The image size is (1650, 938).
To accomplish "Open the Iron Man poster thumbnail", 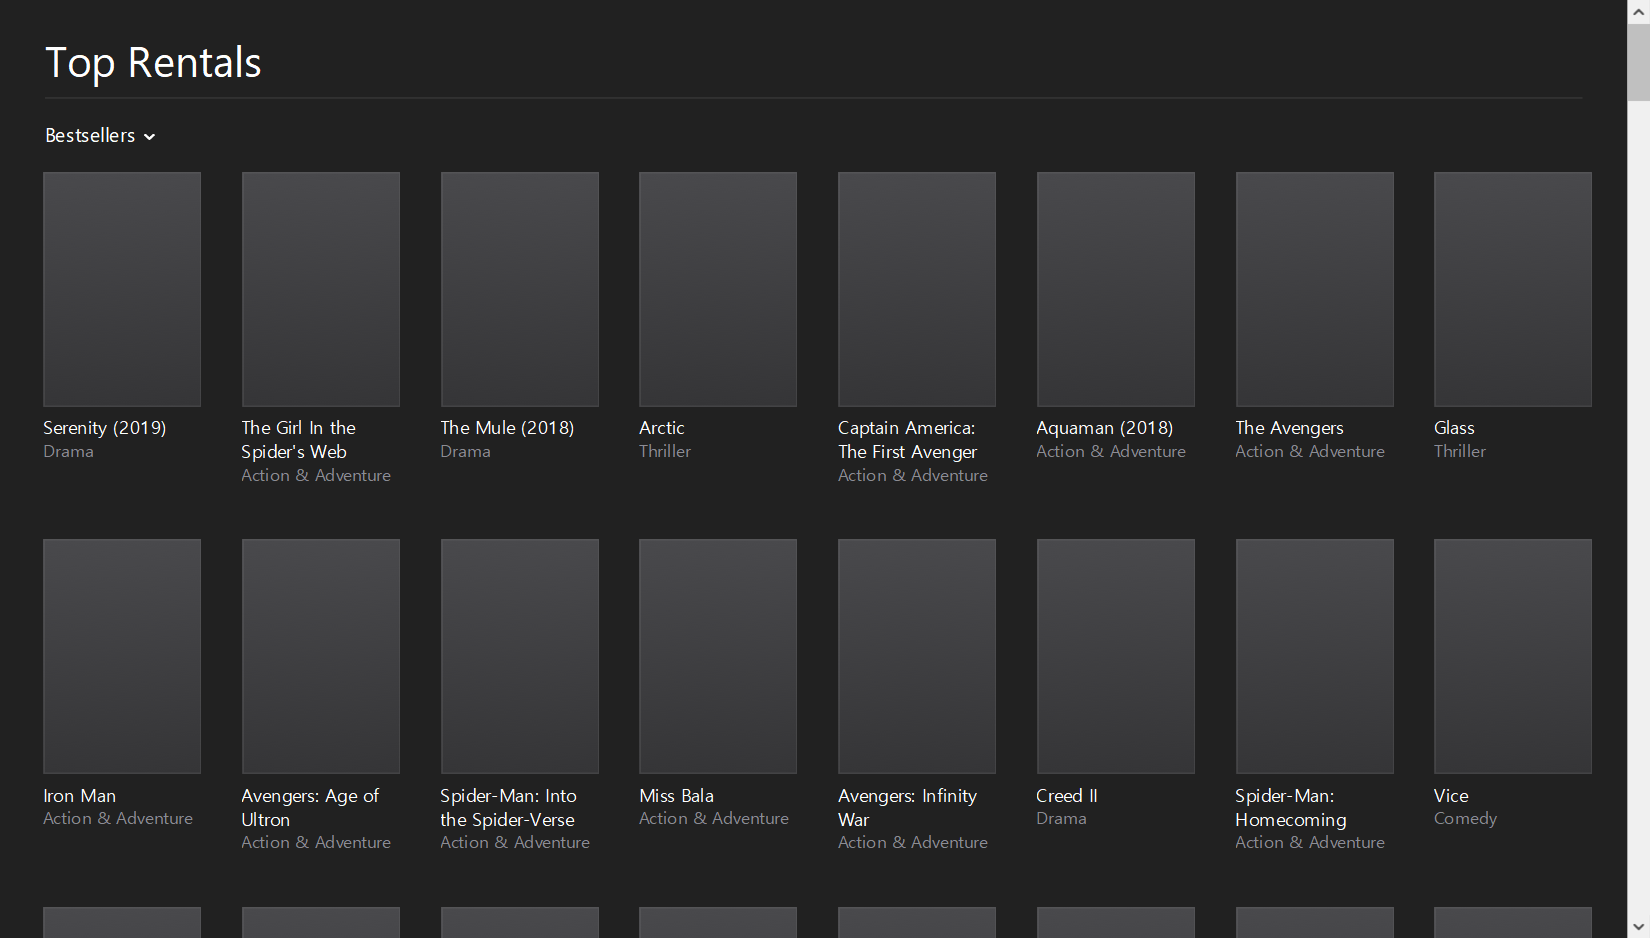I will click(122, 656).
